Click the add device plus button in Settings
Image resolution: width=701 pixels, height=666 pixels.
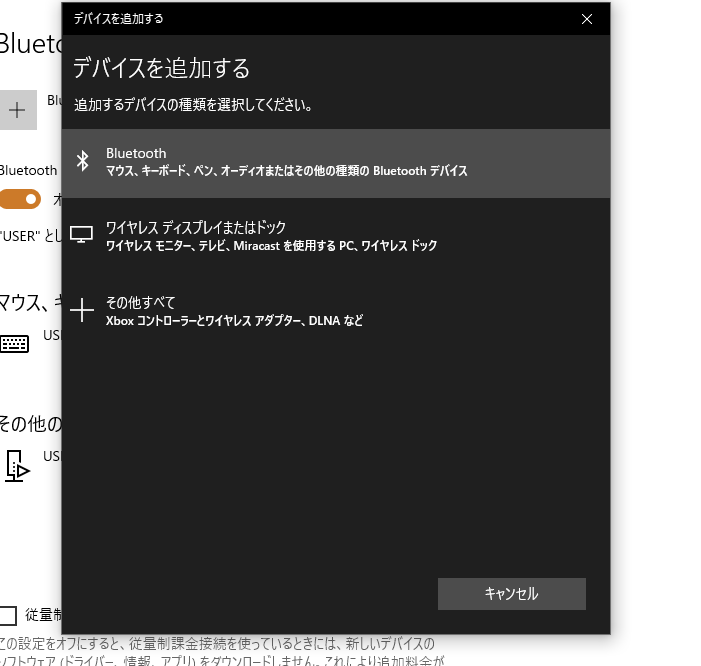18,110
